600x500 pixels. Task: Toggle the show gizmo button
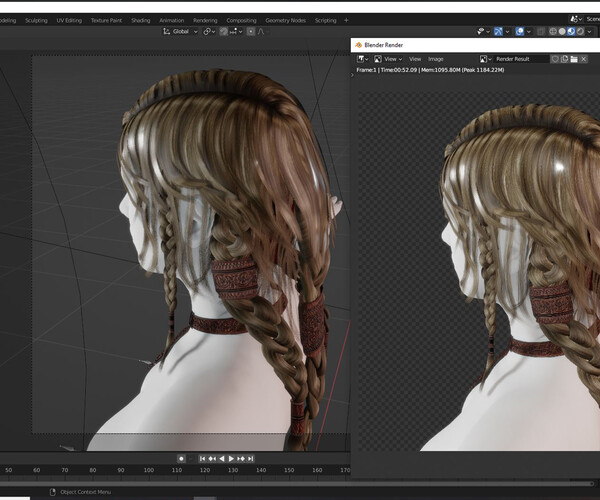[498, 31]
